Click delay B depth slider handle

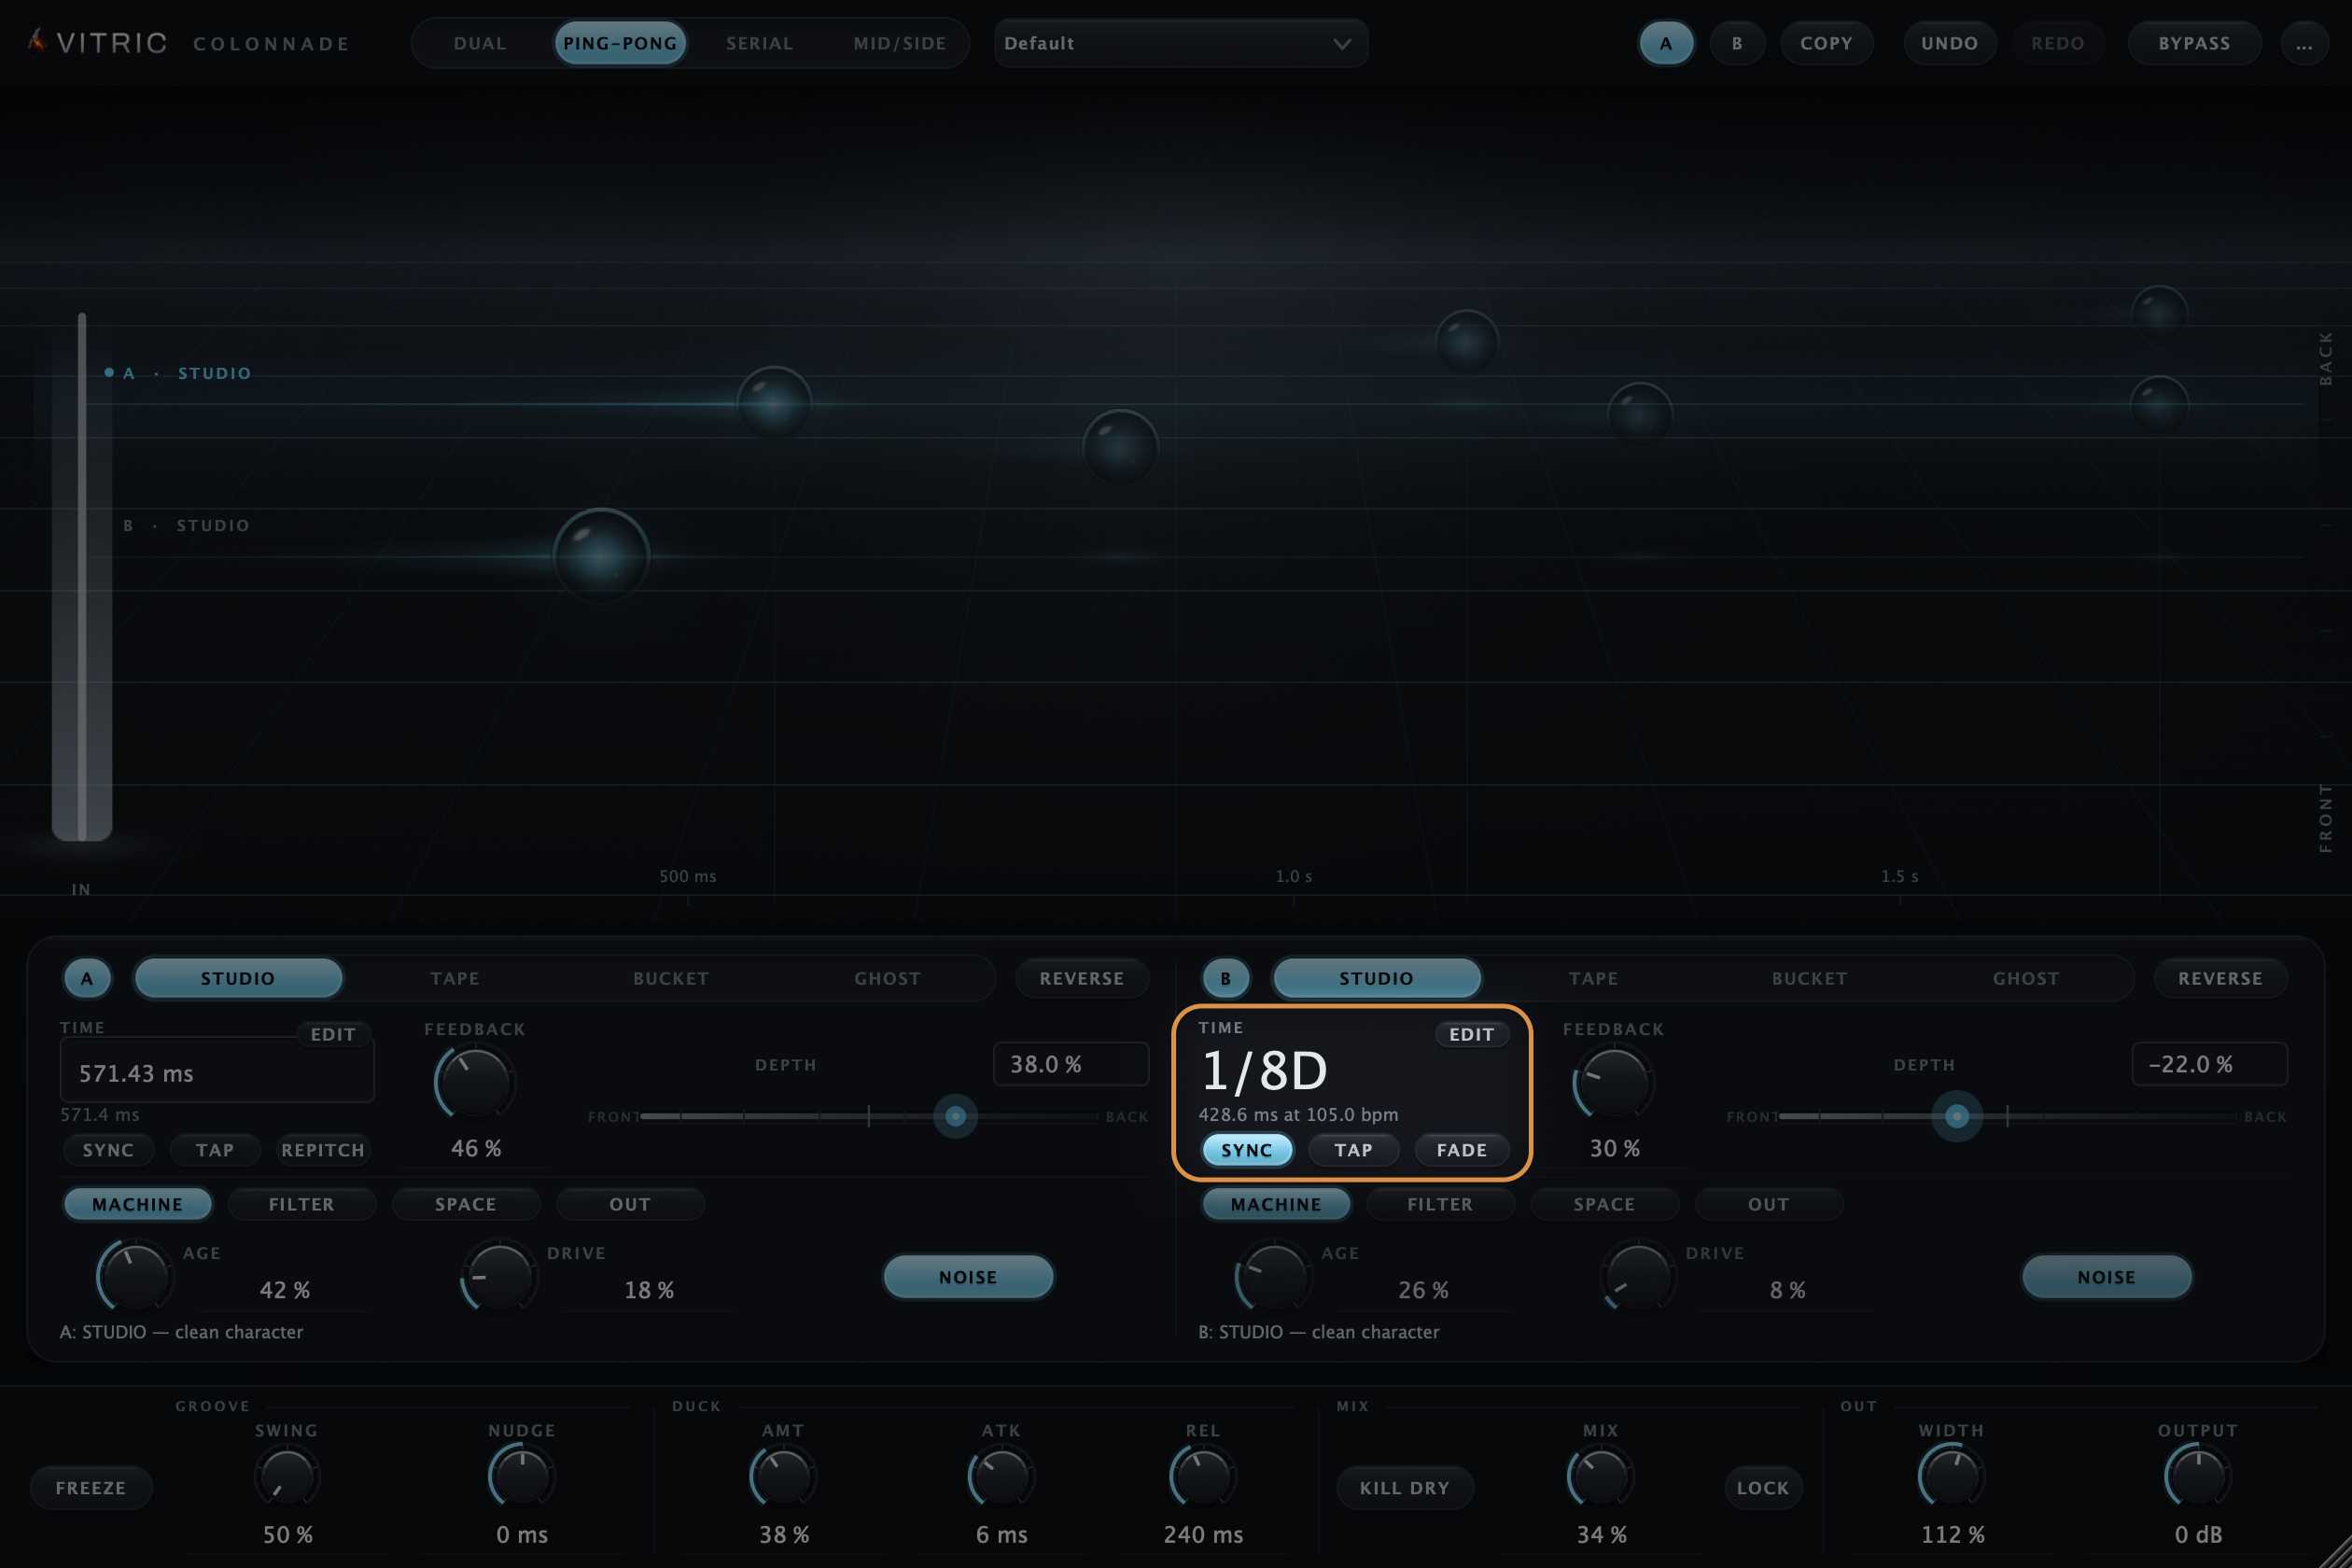pos(1957,1116)
